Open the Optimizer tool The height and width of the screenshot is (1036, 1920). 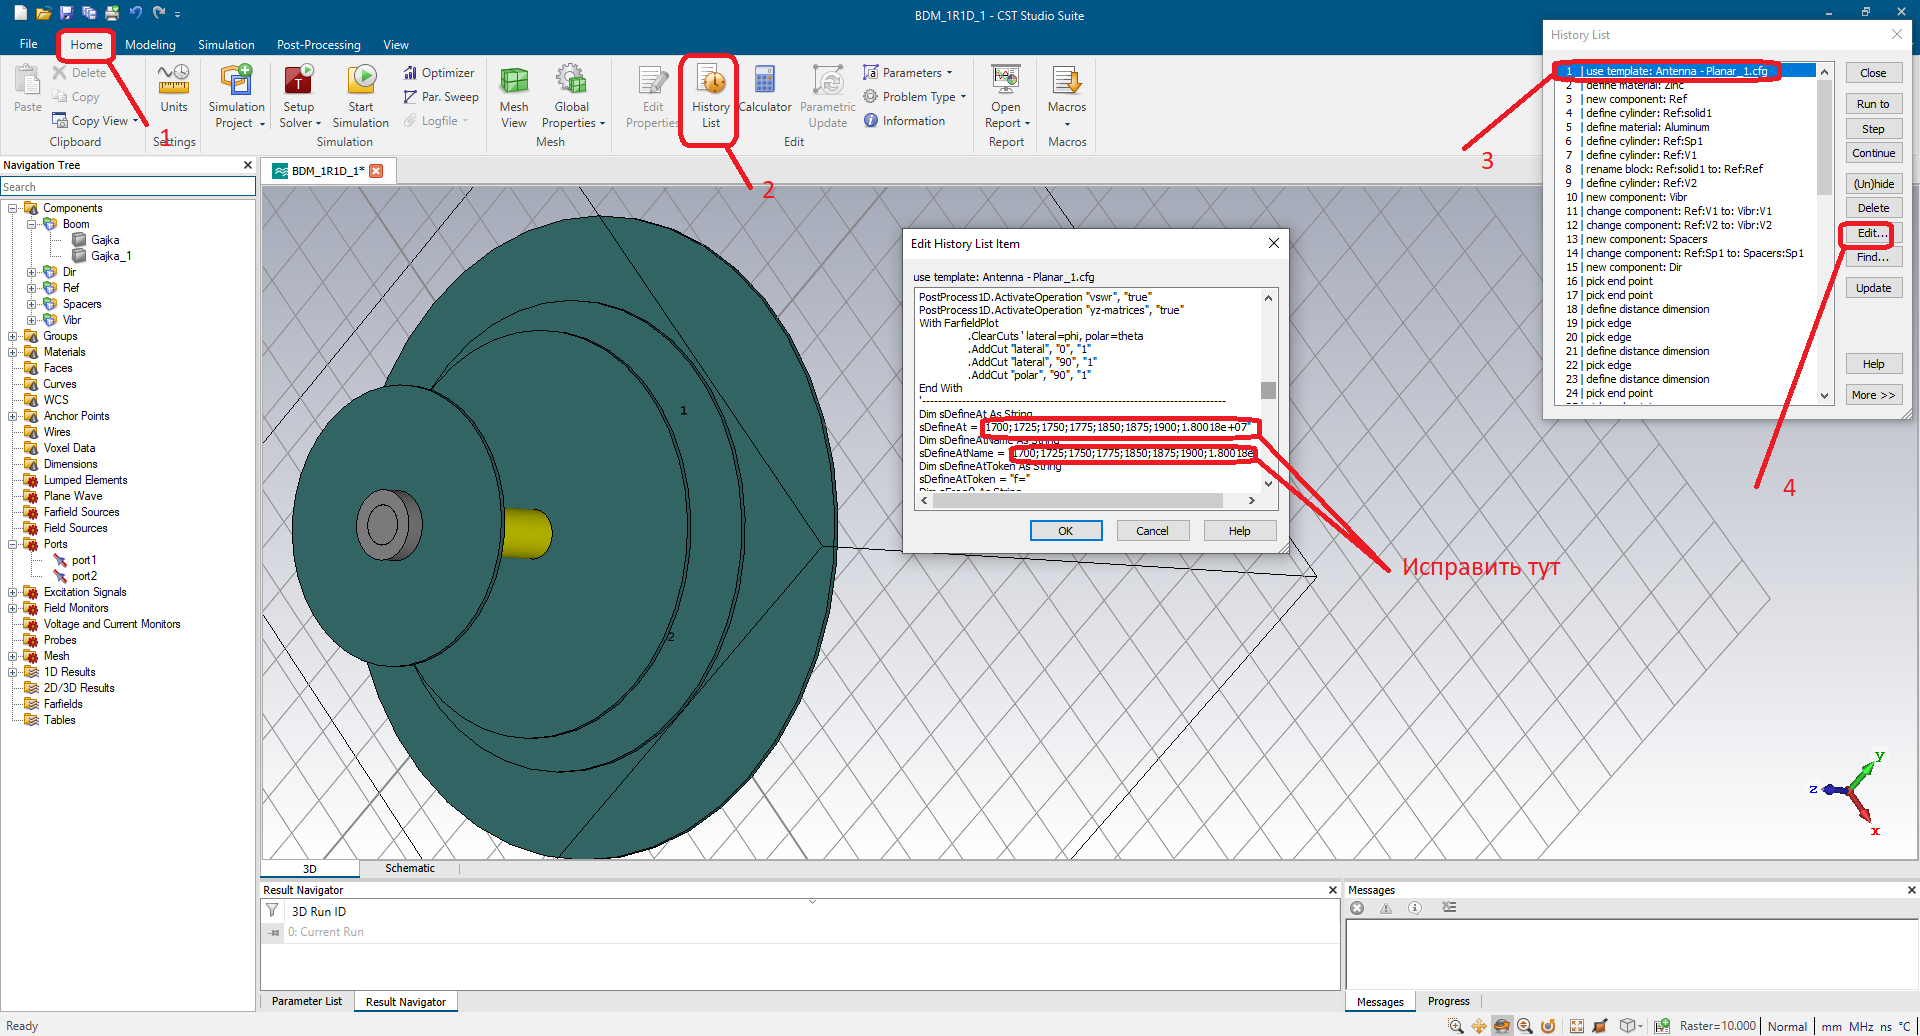coord(439,73)
